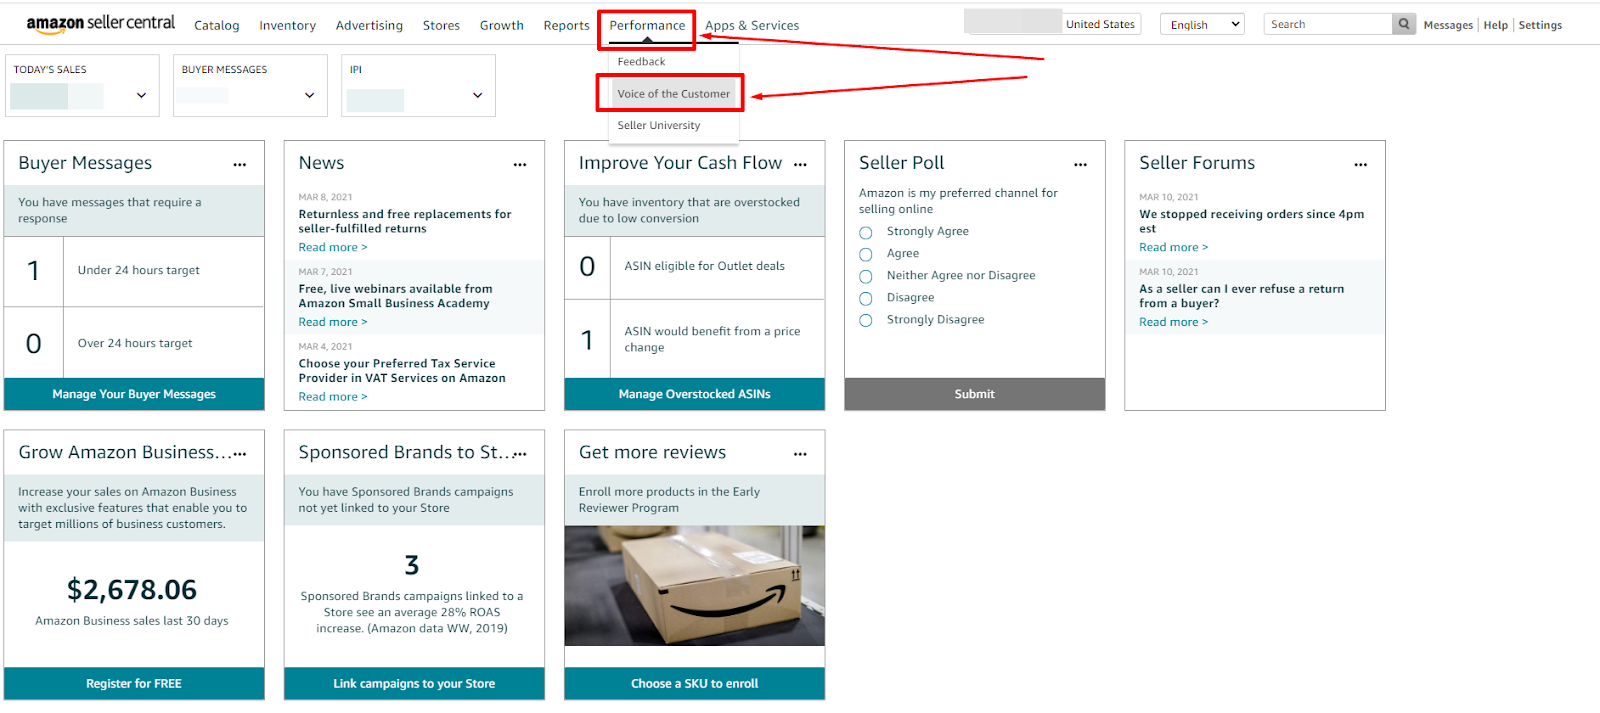Select Strongly Agree in Seller Poll
Viewport: 1600px width, 713px height.
tap(866, 232)
